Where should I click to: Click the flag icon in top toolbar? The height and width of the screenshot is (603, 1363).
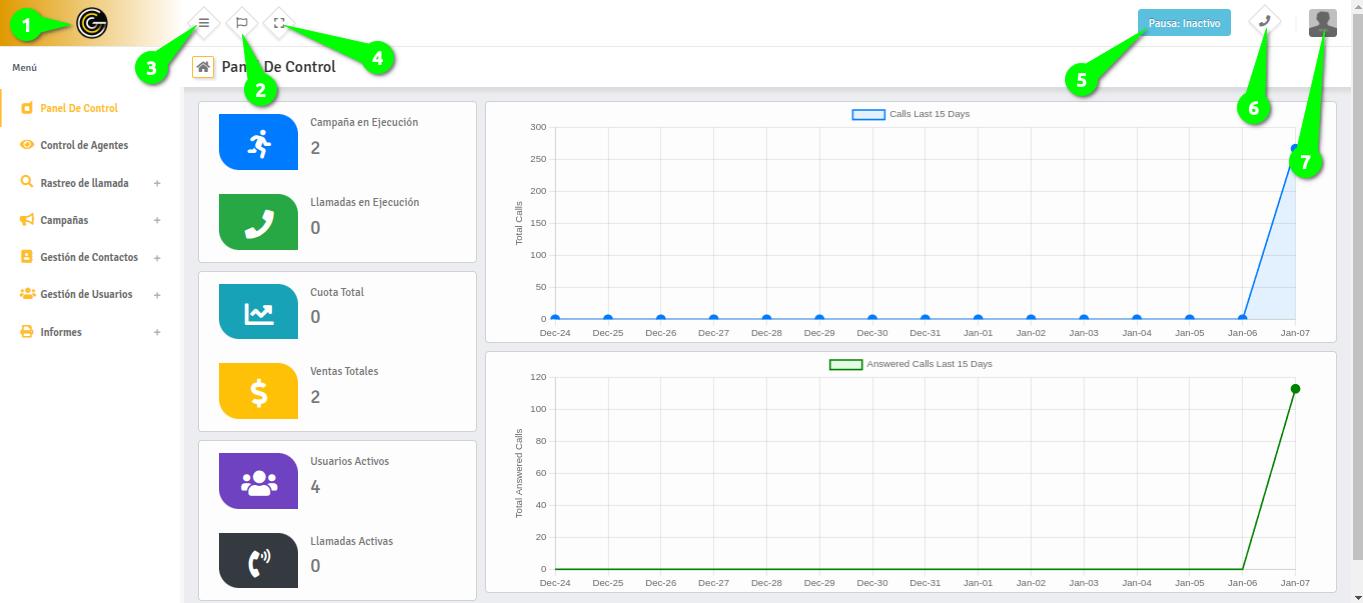point(242,22)
